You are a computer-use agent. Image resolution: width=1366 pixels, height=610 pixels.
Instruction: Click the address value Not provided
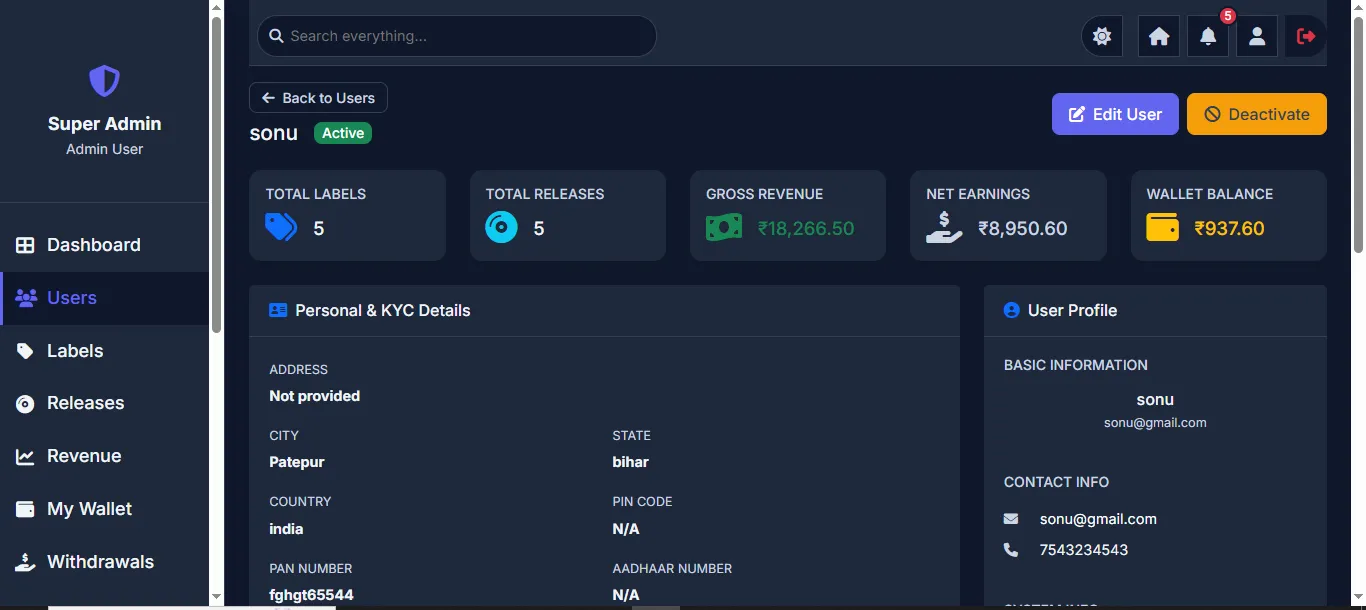[314, 396]
